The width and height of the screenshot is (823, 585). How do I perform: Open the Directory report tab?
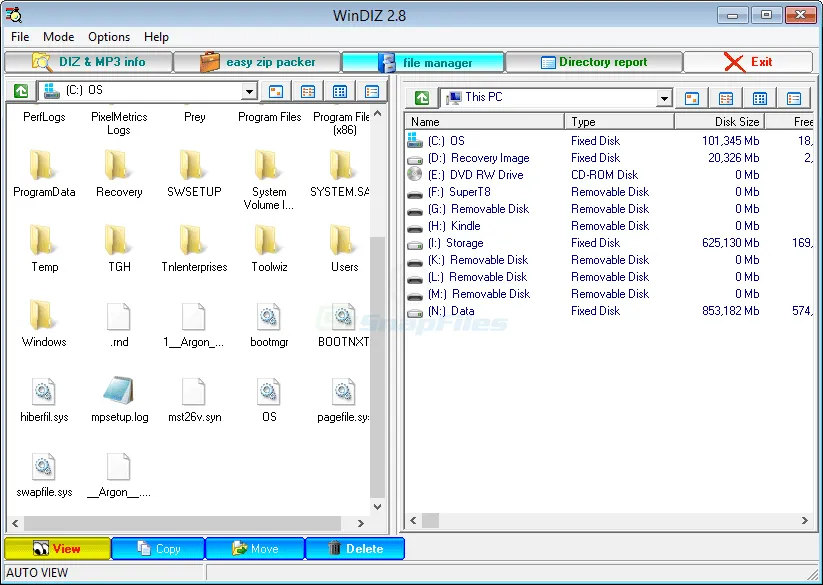click(x=593, y=62)
